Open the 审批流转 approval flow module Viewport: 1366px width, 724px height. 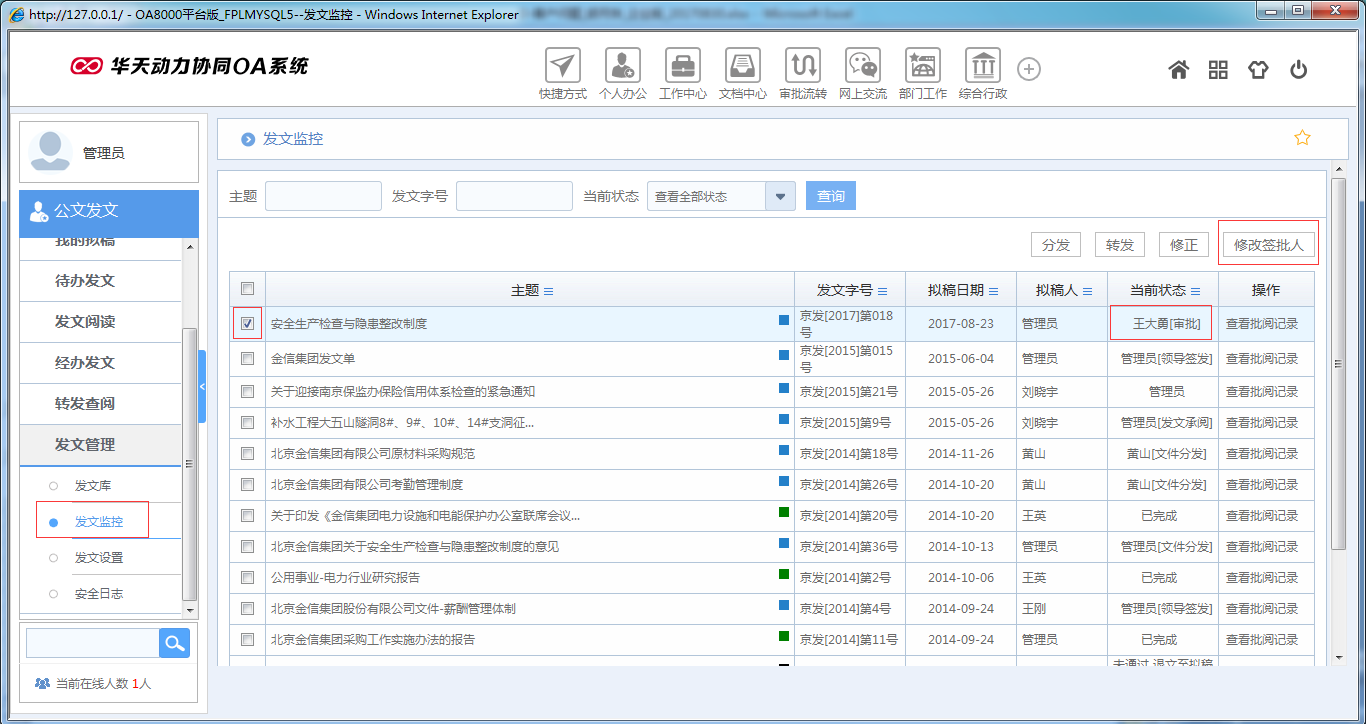[802, 66]
